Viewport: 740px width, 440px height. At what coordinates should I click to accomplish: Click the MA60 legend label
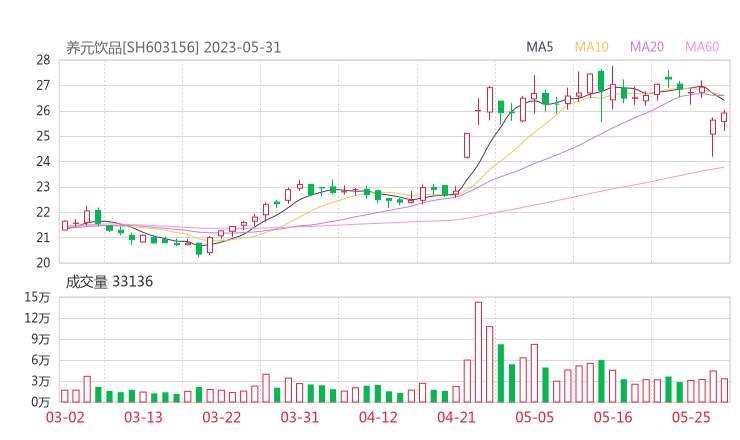tap(702, 47)
